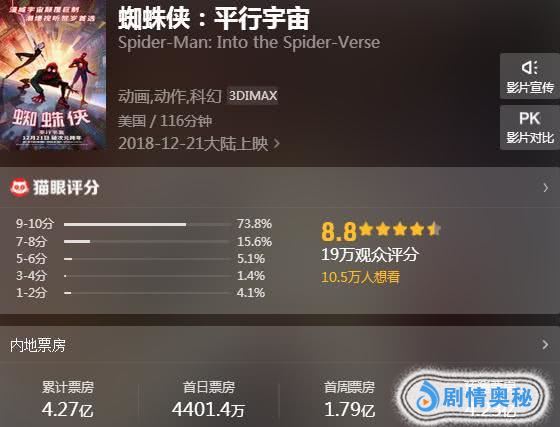Click the 10.5万人想看 link
Viewport: 560px width, 427px height.
click(360, 277)
